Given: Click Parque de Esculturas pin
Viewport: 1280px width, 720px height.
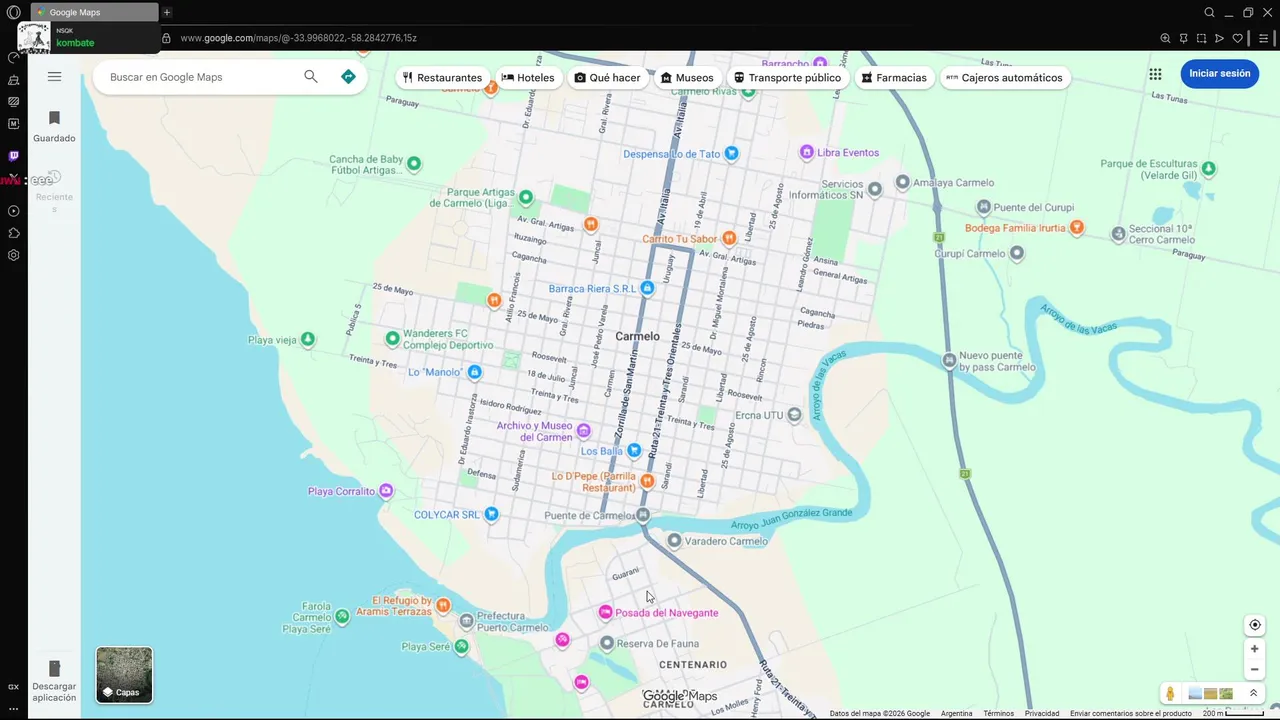Looking at the screenshot, I should [x=1209, y=168].
